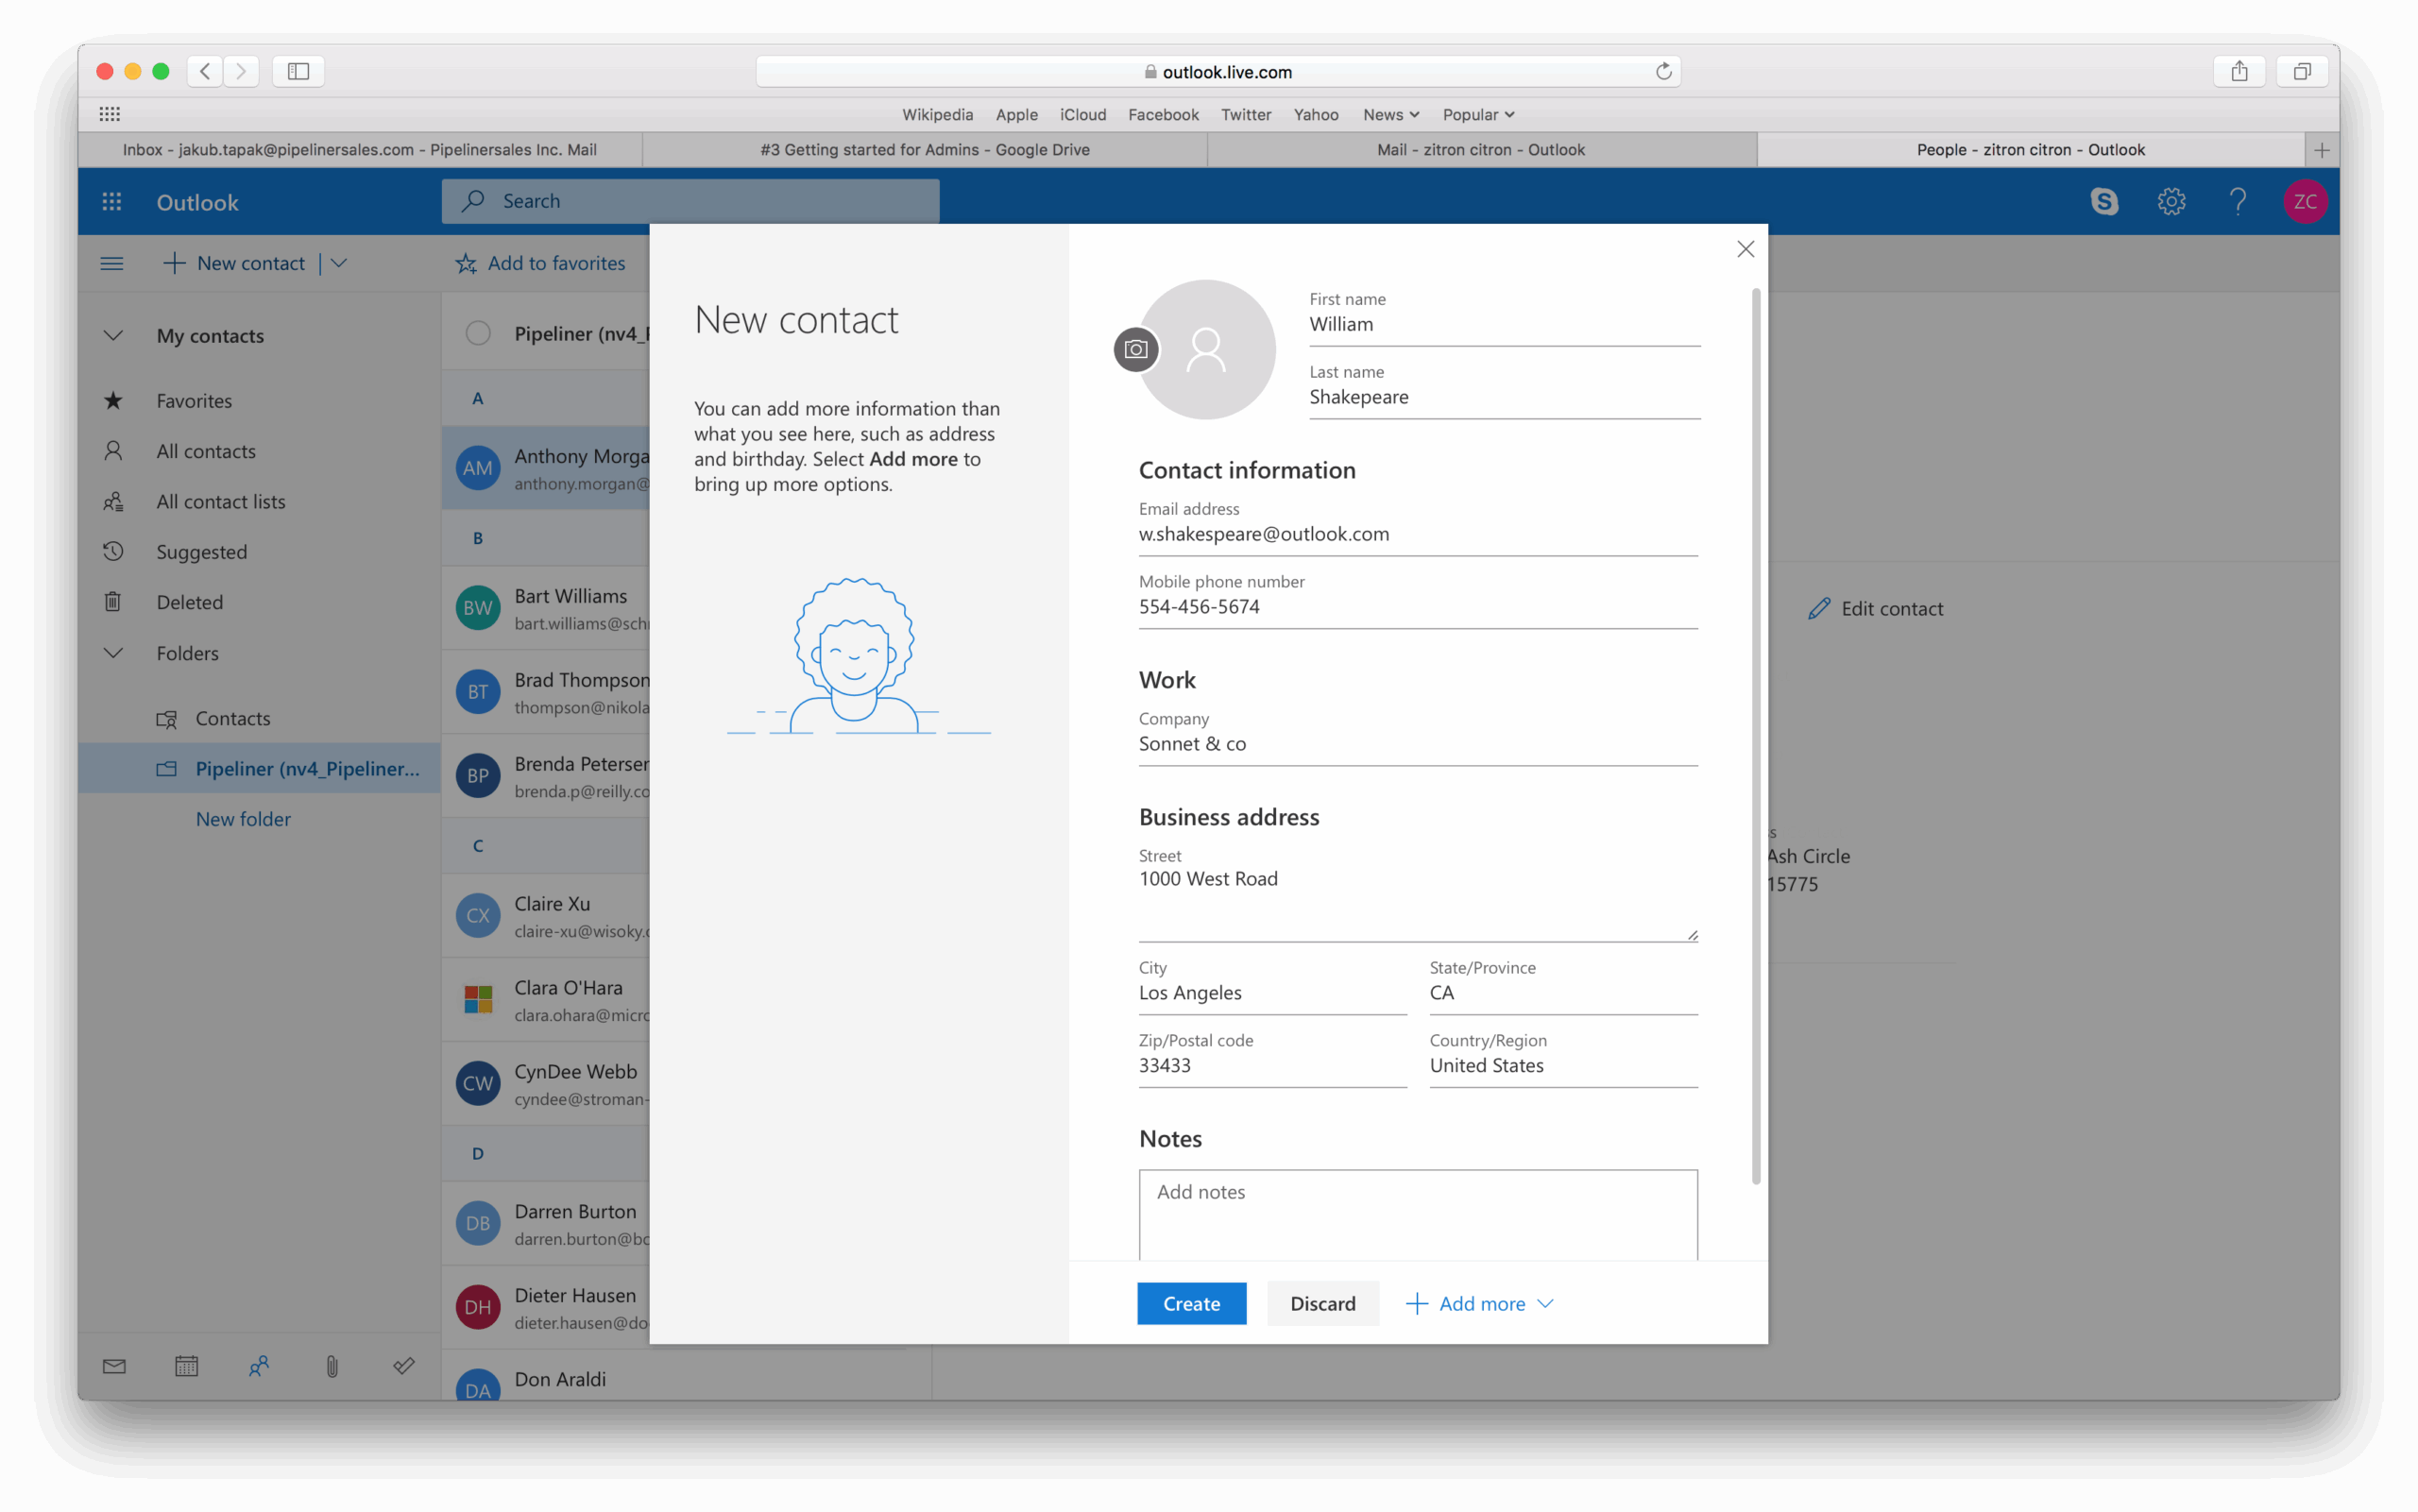Image resolution: width=2418 pixels, height=1512 pixels.
Task: Click the Discard button
Action: tap(1322, 1303)
